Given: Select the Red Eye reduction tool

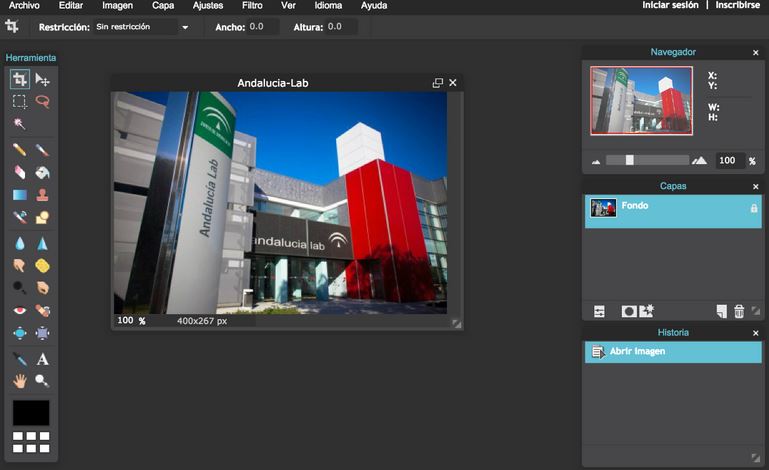Looking at the screenshot, I should tap(20, 310).
